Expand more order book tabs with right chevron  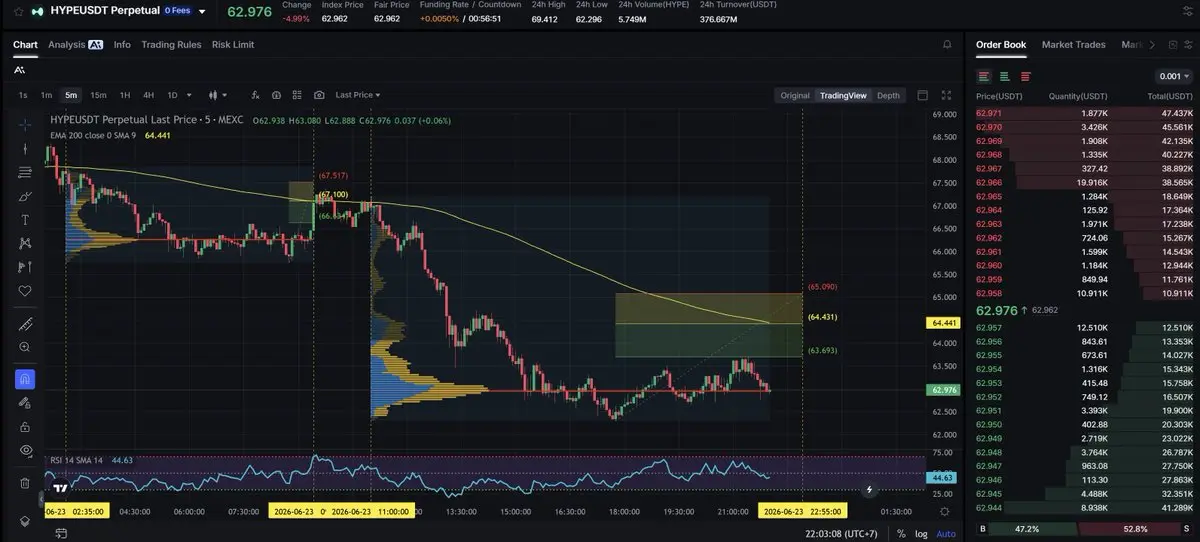1151,45
